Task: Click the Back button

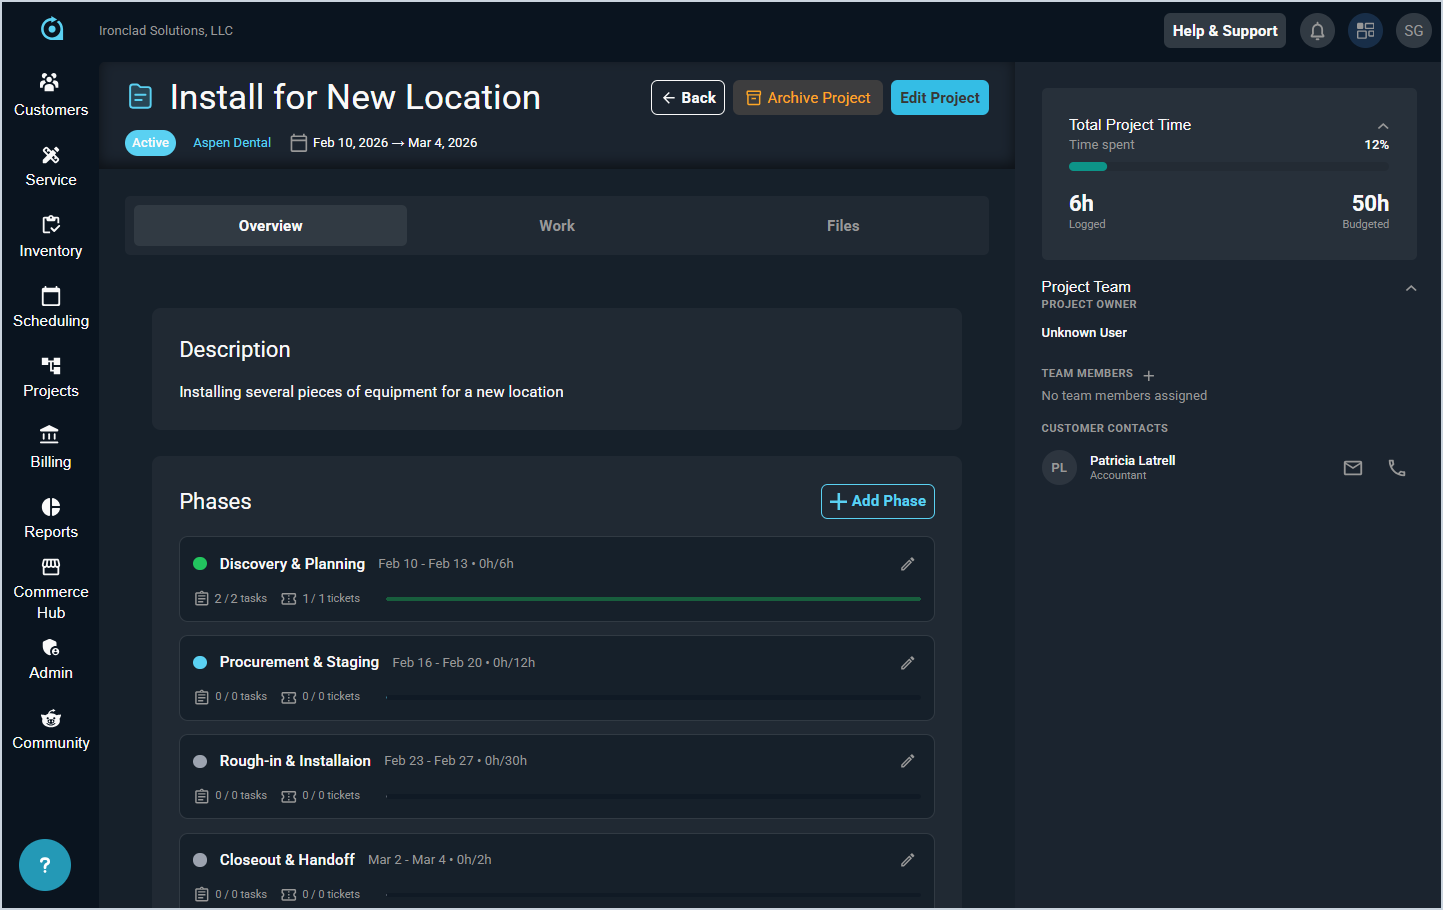Action: (688, 98)
